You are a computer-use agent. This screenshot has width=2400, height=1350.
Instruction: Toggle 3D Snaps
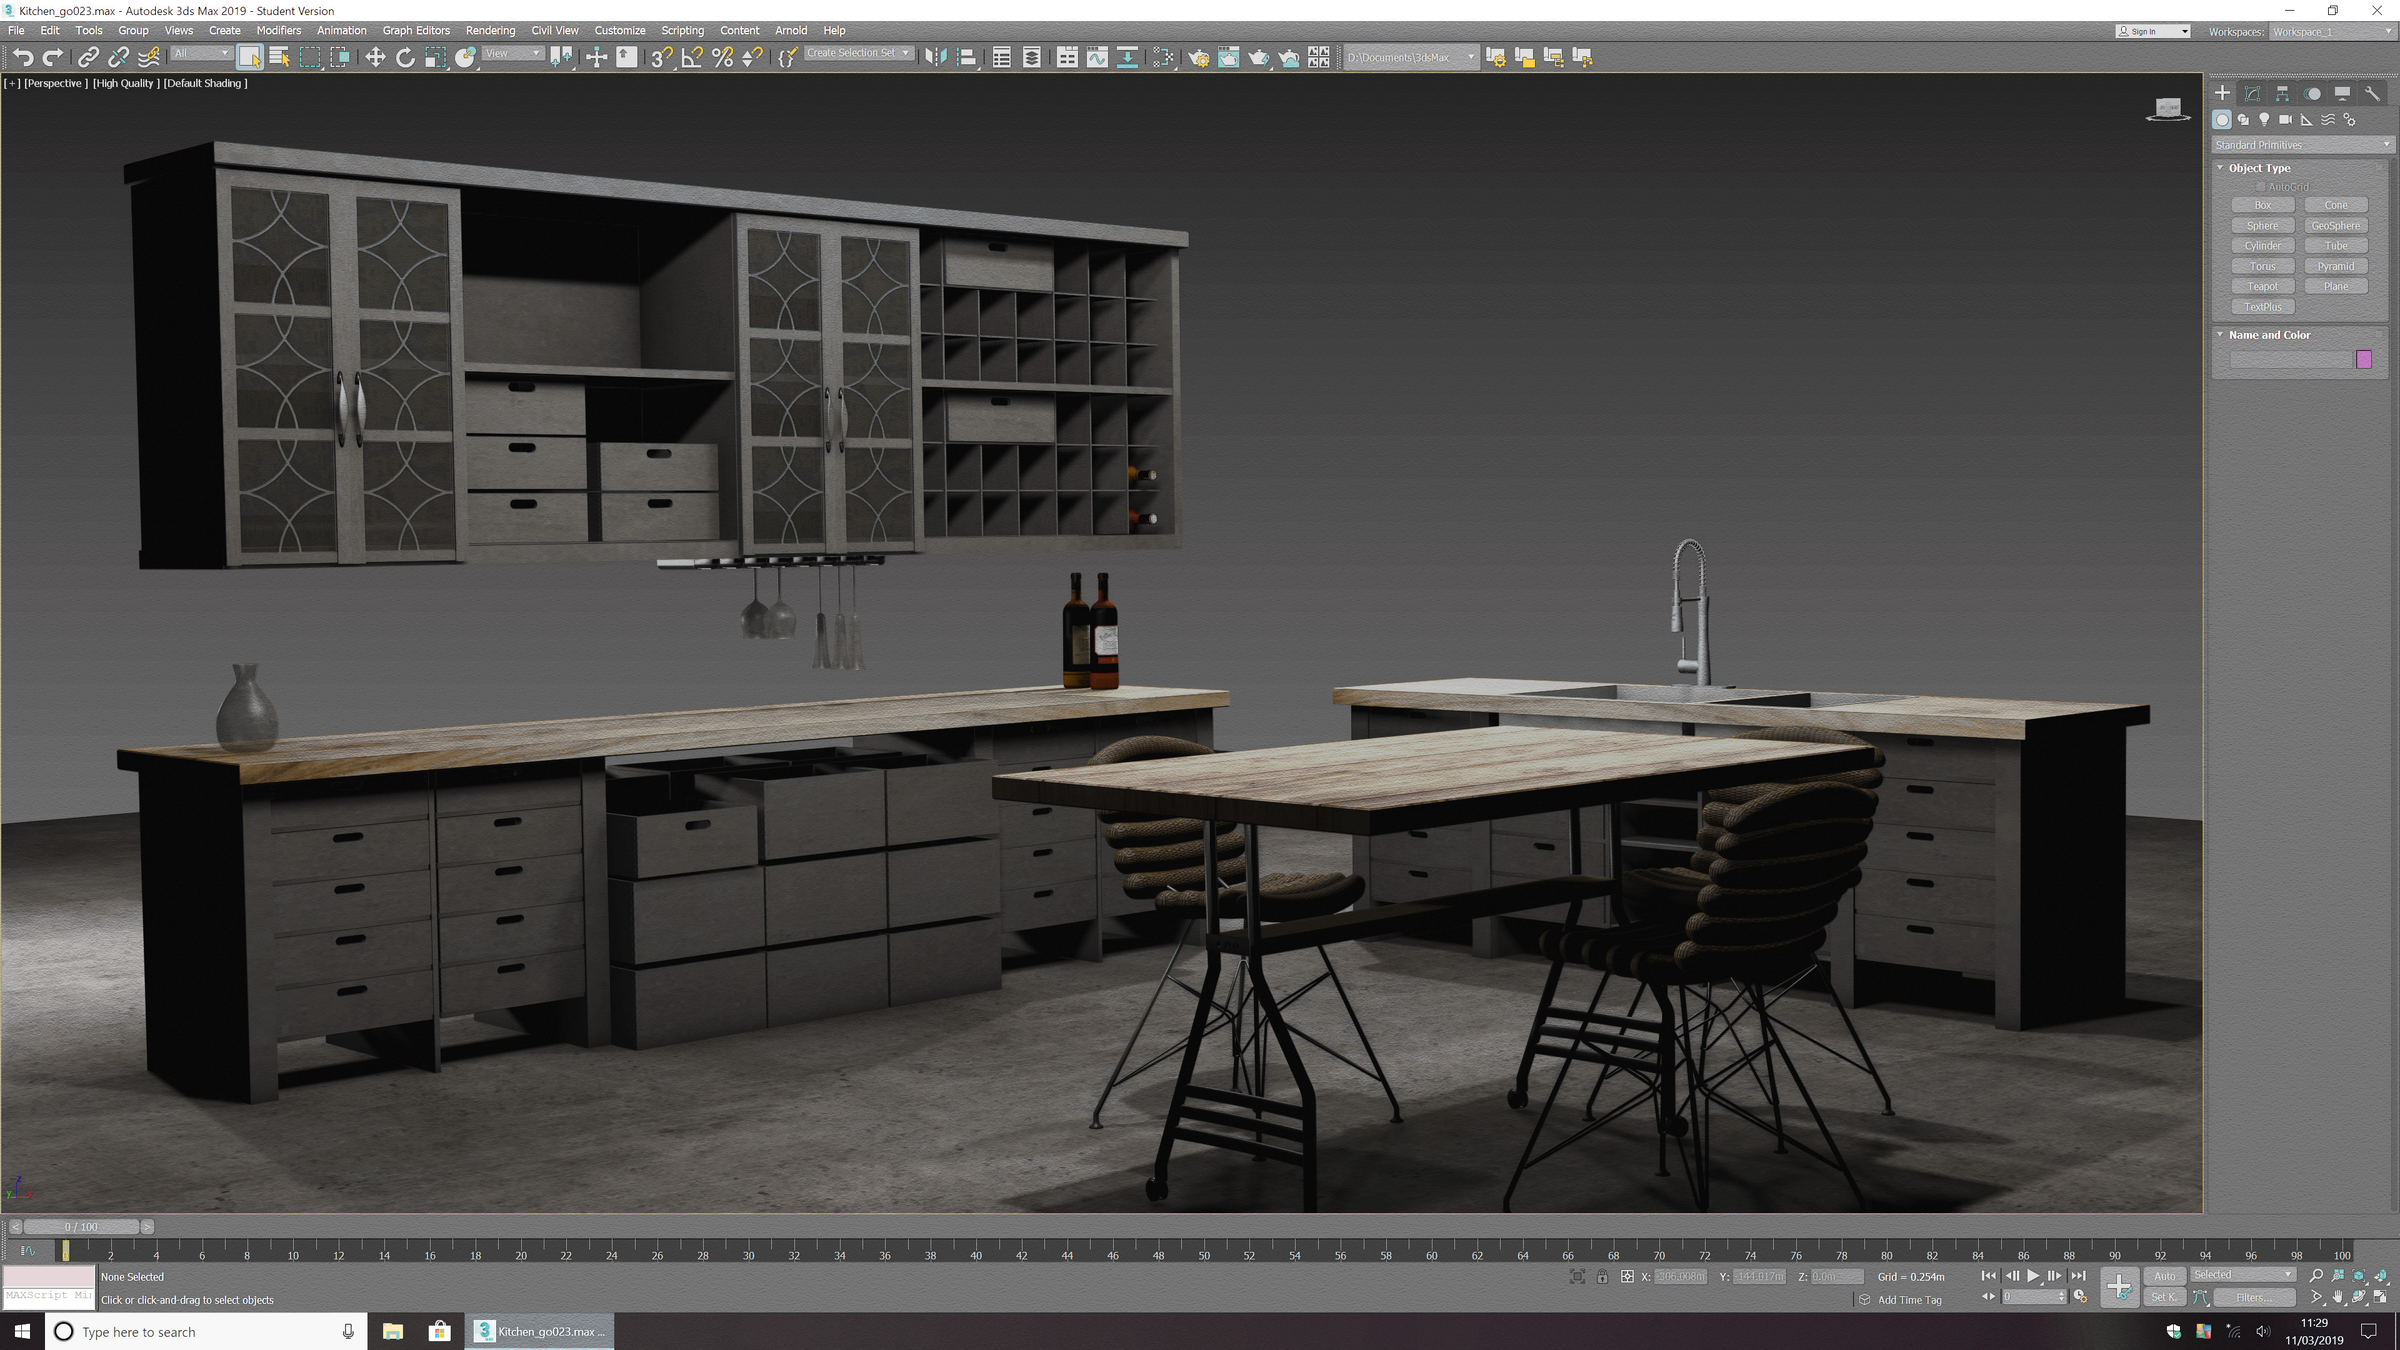[661, 57]
